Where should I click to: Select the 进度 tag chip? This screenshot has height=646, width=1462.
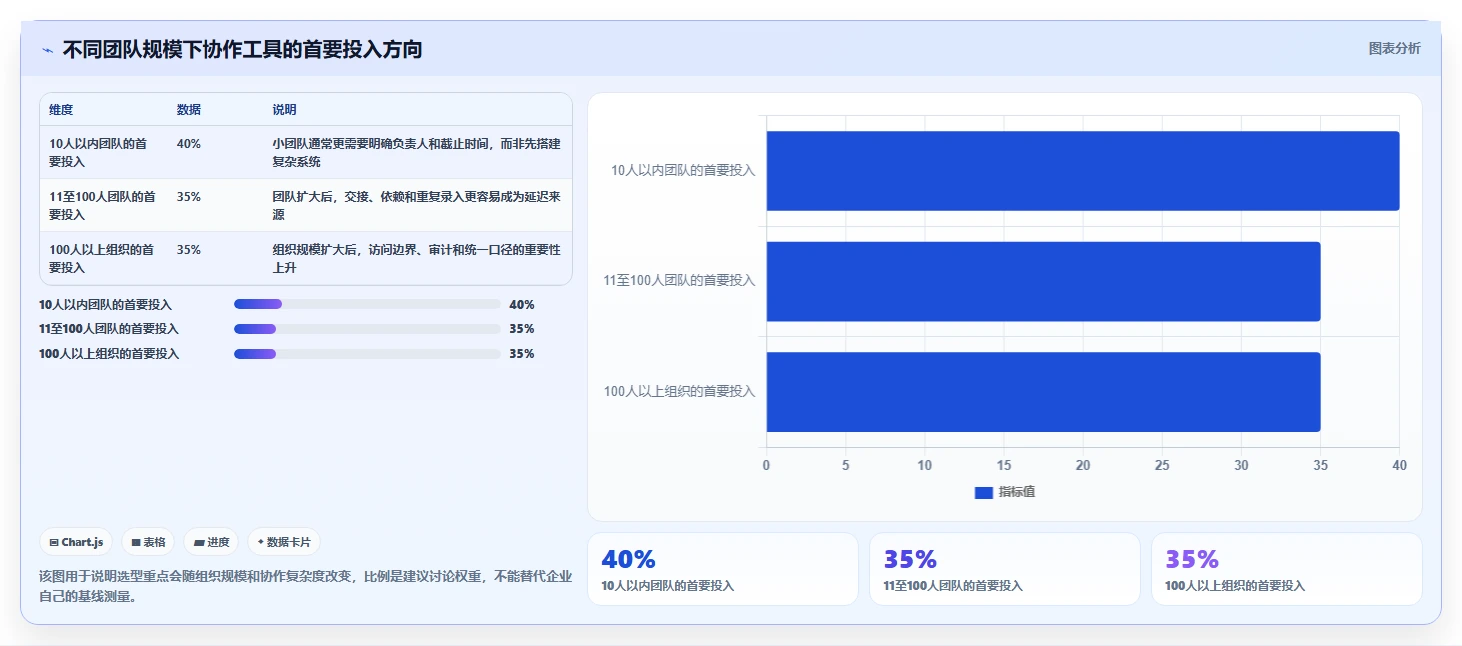coord(211,542)
